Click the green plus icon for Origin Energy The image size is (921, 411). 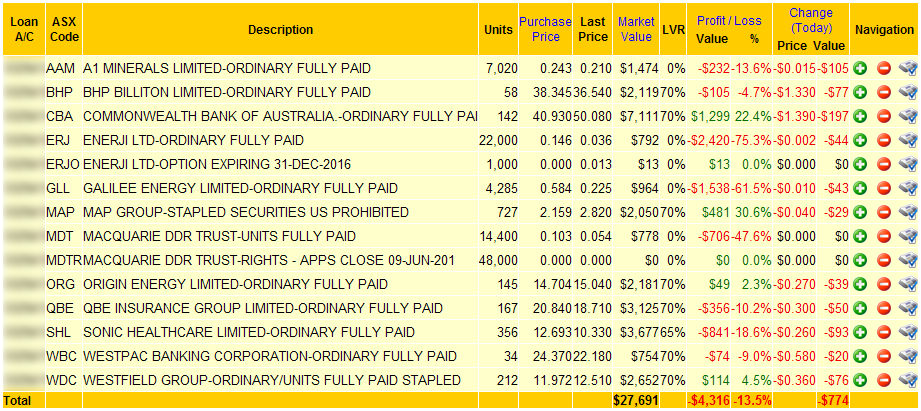coord(861,285)
